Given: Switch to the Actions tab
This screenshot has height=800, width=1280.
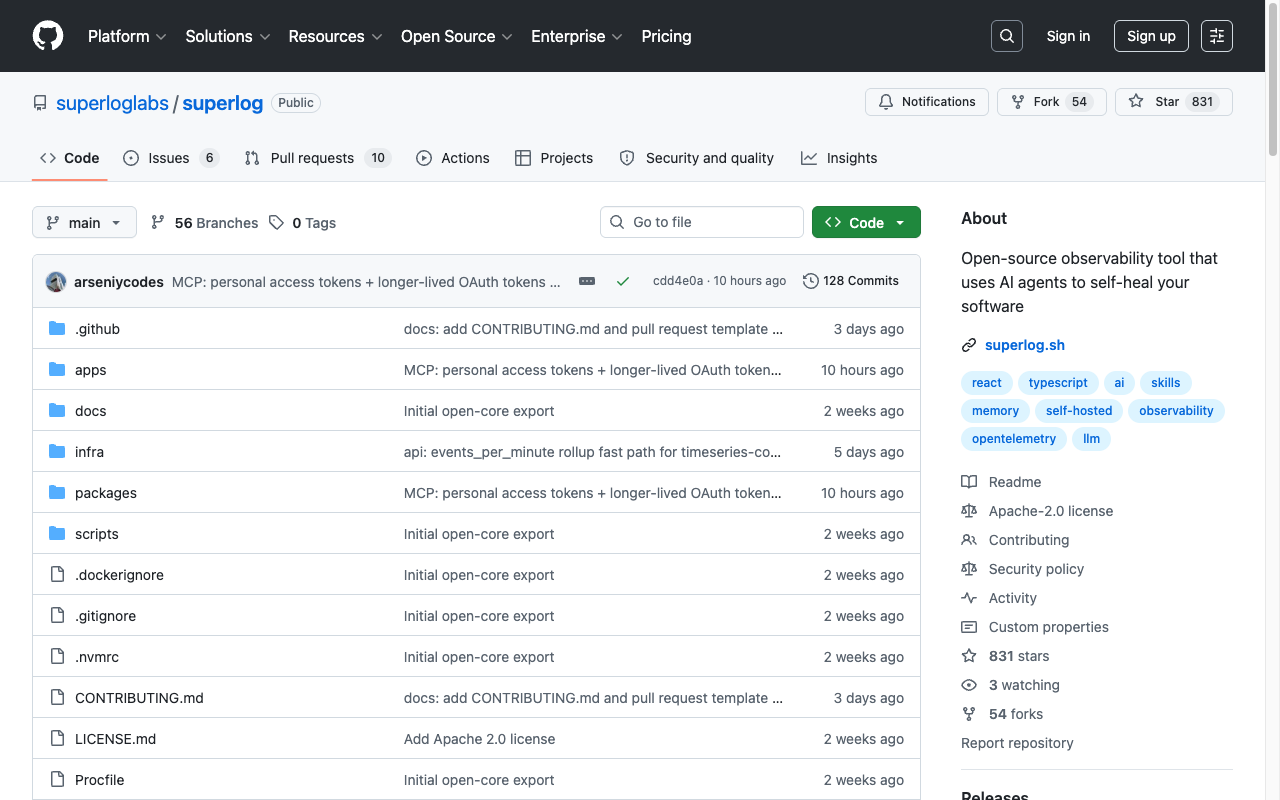Looking at the screenshot, I should (453, 158).
